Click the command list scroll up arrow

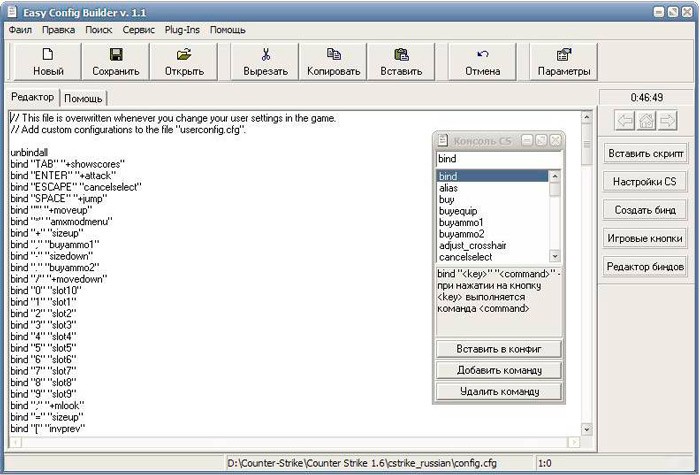point(554,176)
